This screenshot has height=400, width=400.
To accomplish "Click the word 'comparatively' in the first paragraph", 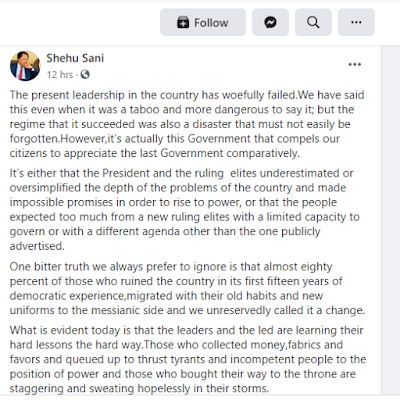I will (261, 153).
